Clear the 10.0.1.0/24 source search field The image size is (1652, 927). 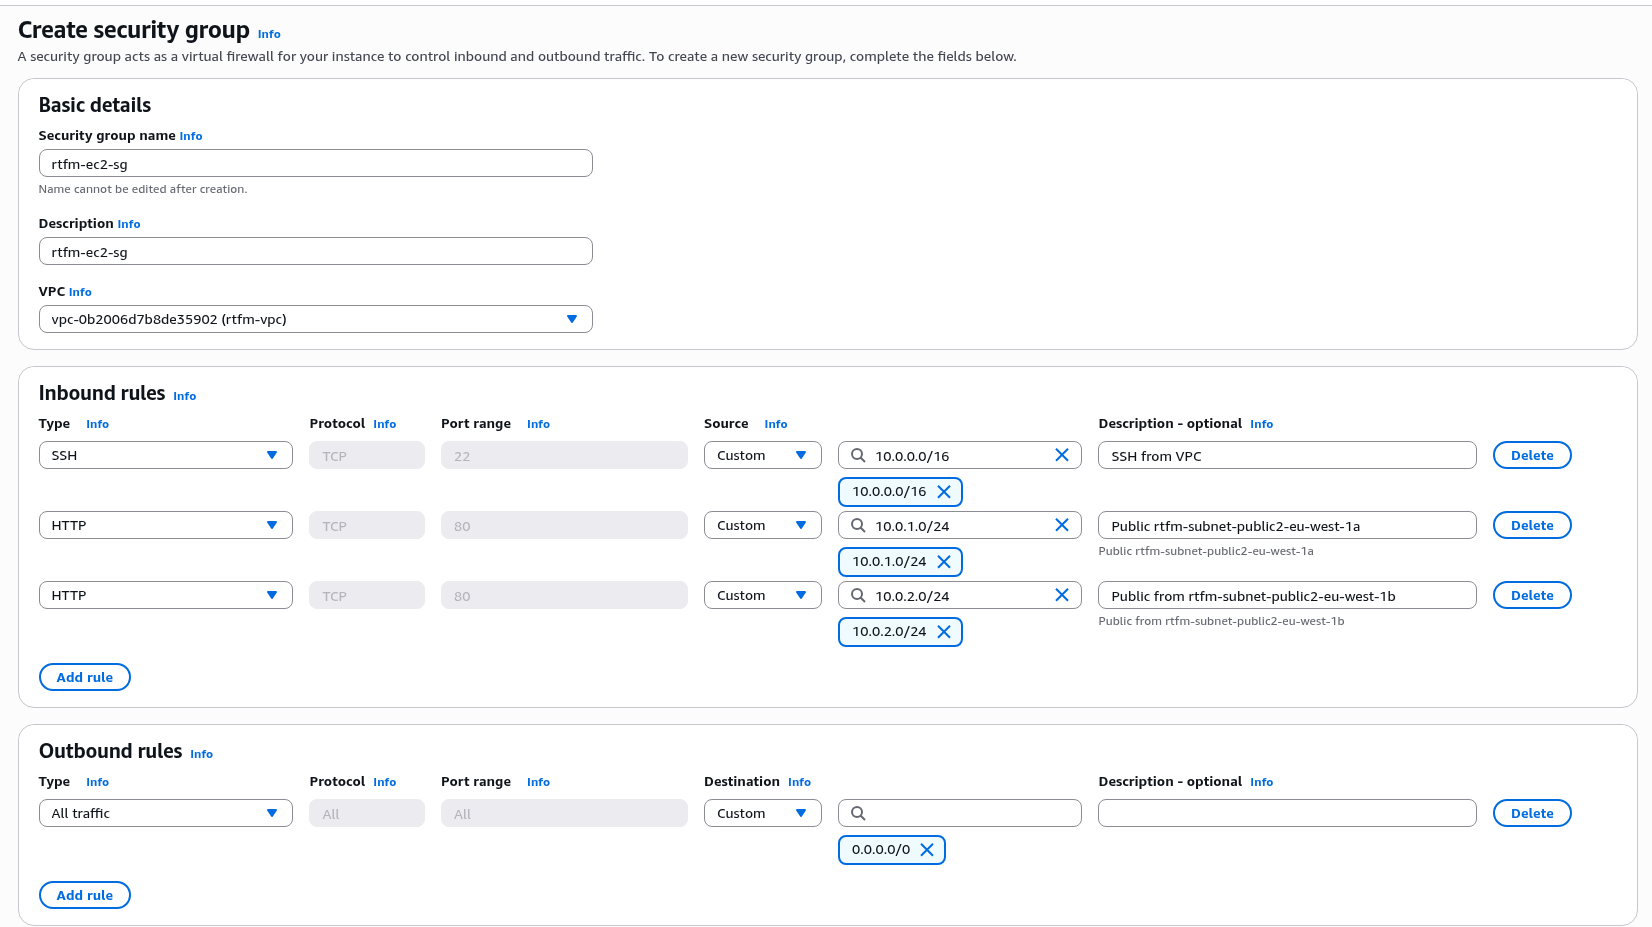coord(1061,525)
